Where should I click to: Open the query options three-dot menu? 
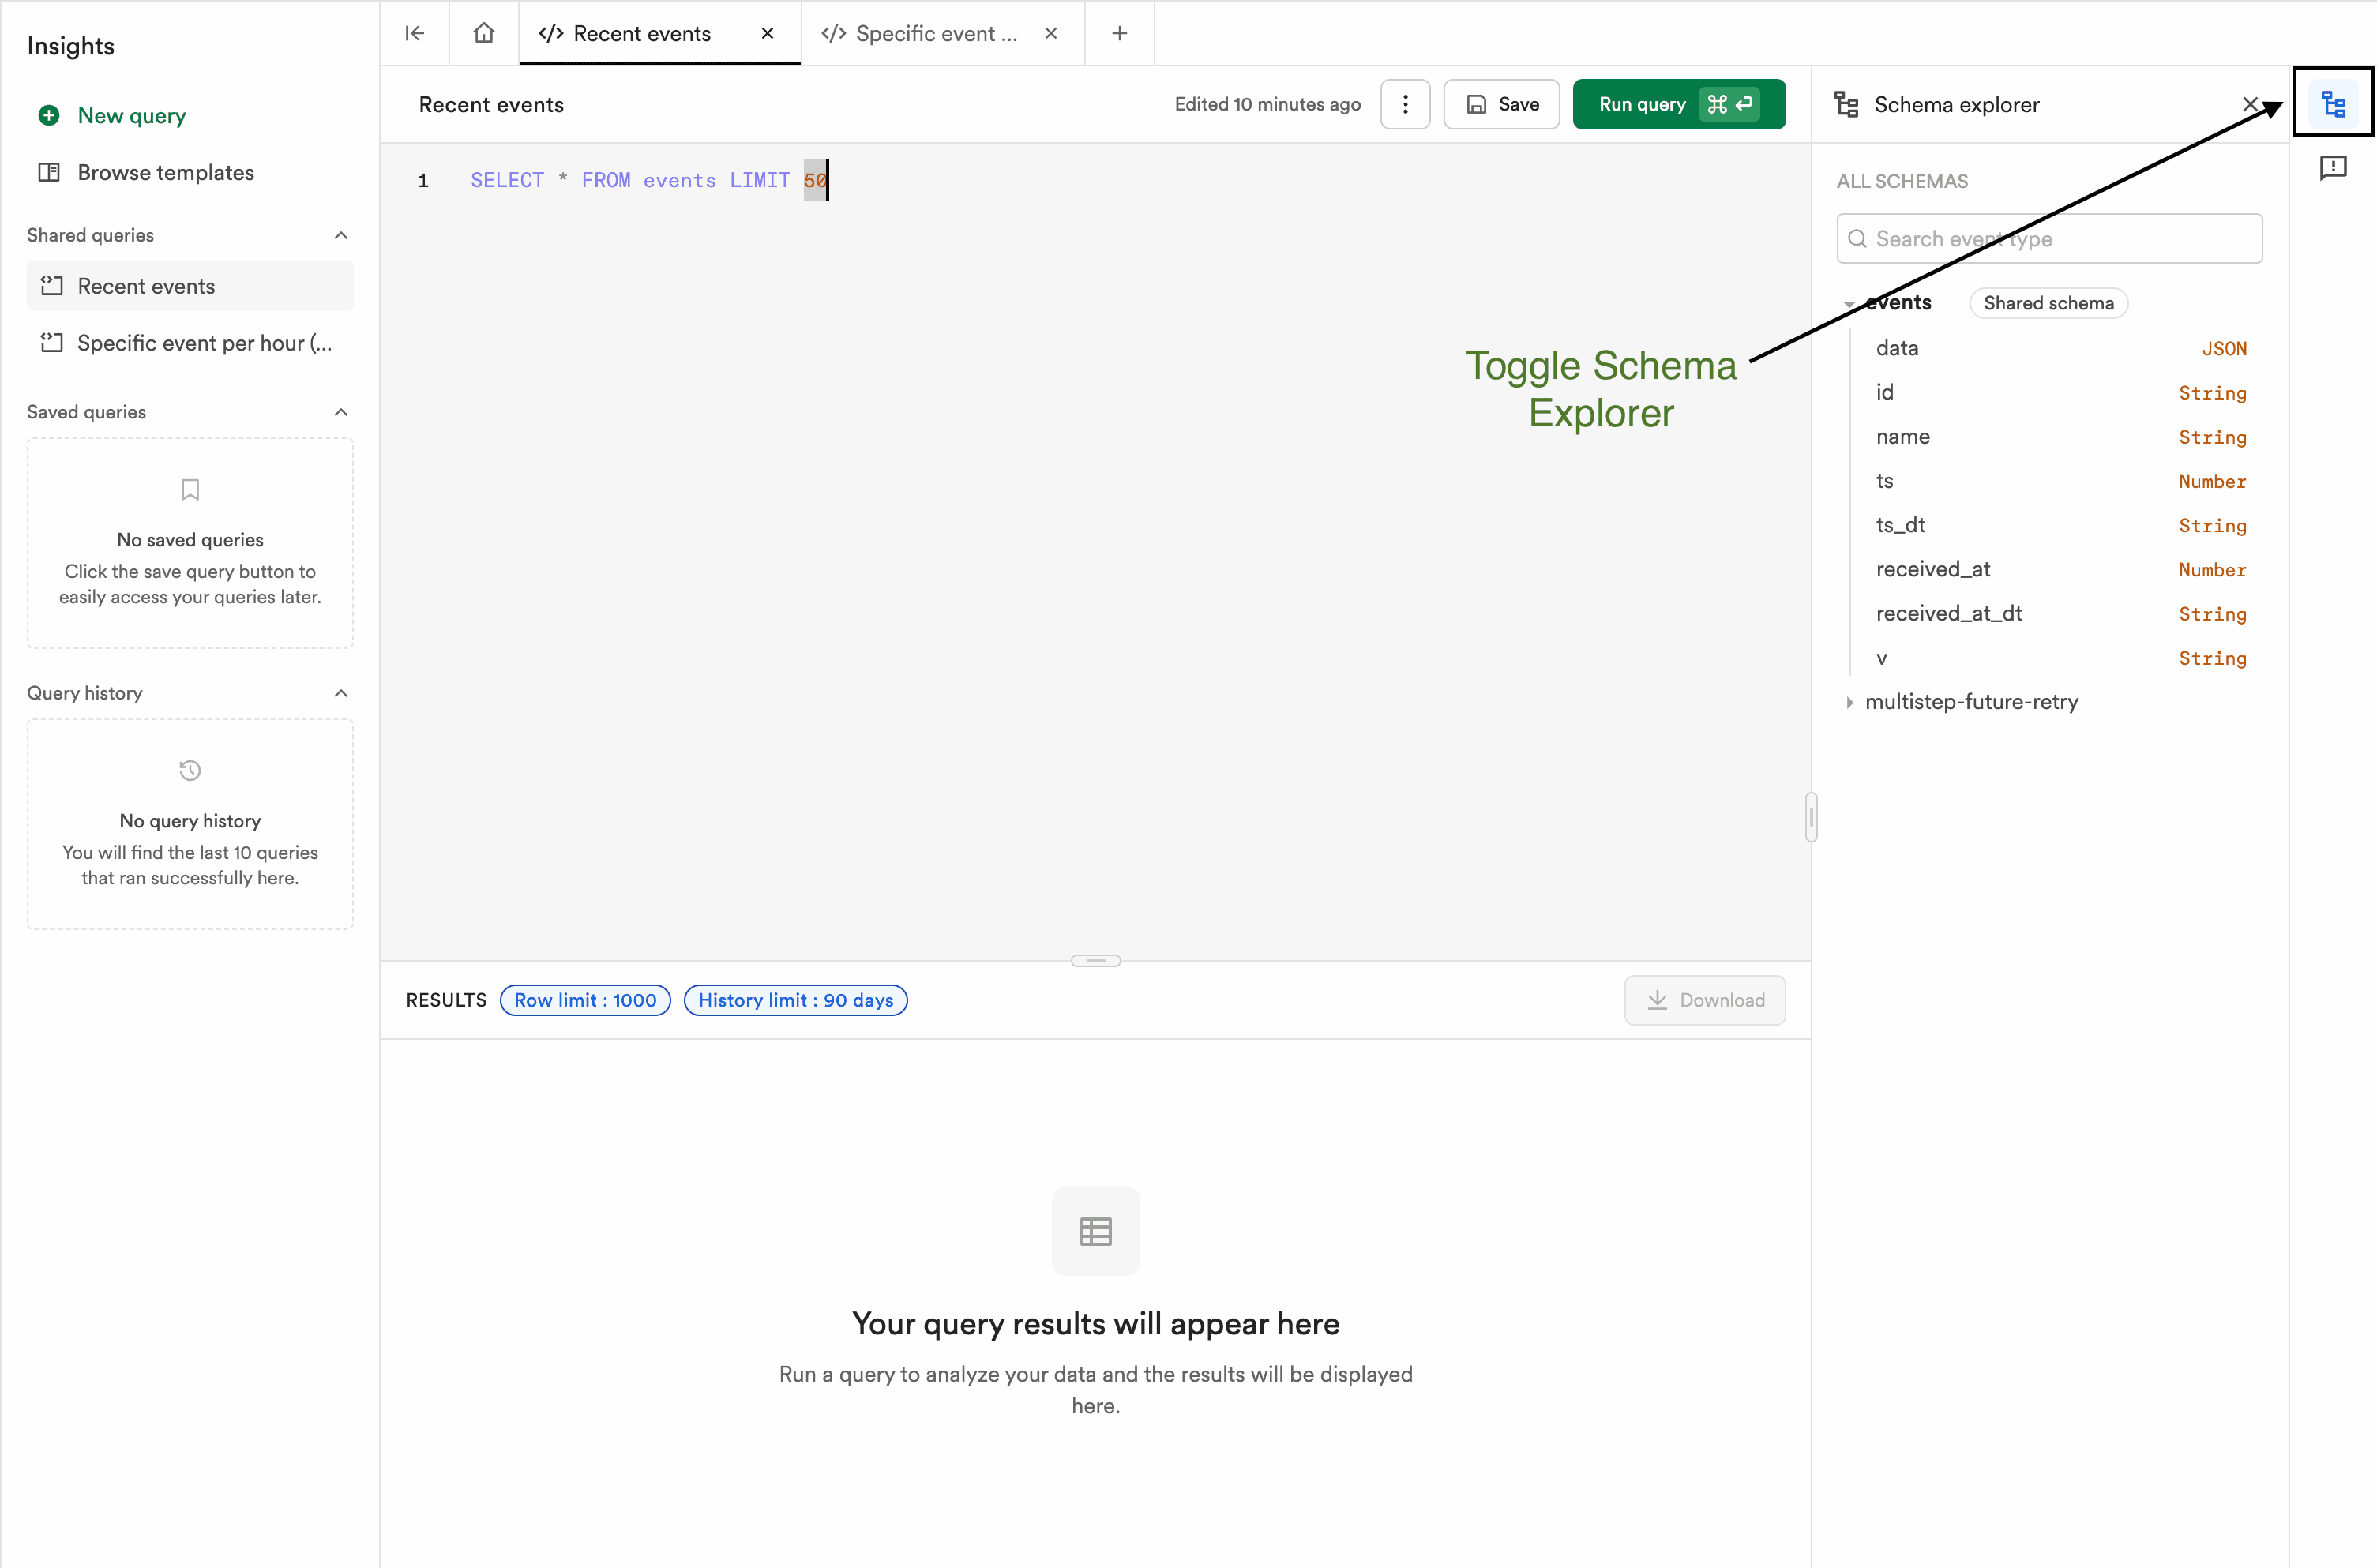pyautogui.click(x=1405, y=104)
